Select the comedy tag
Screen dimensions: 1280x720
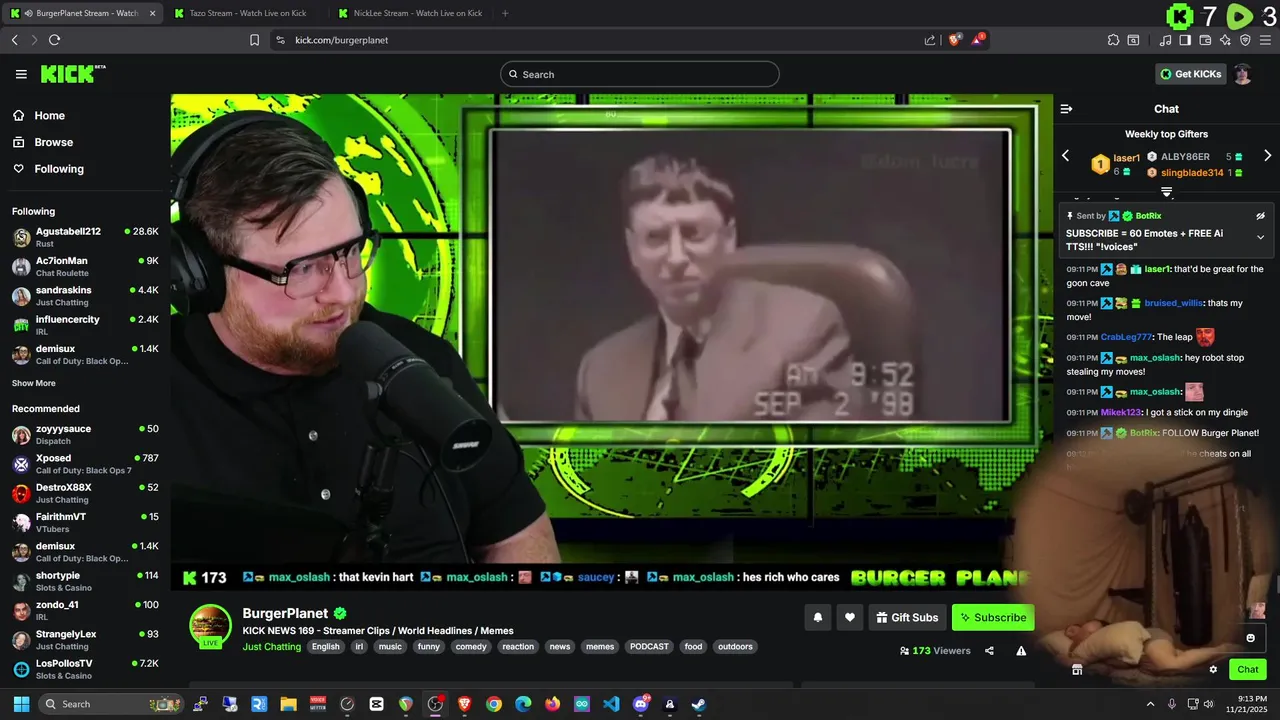pos(471,647)
